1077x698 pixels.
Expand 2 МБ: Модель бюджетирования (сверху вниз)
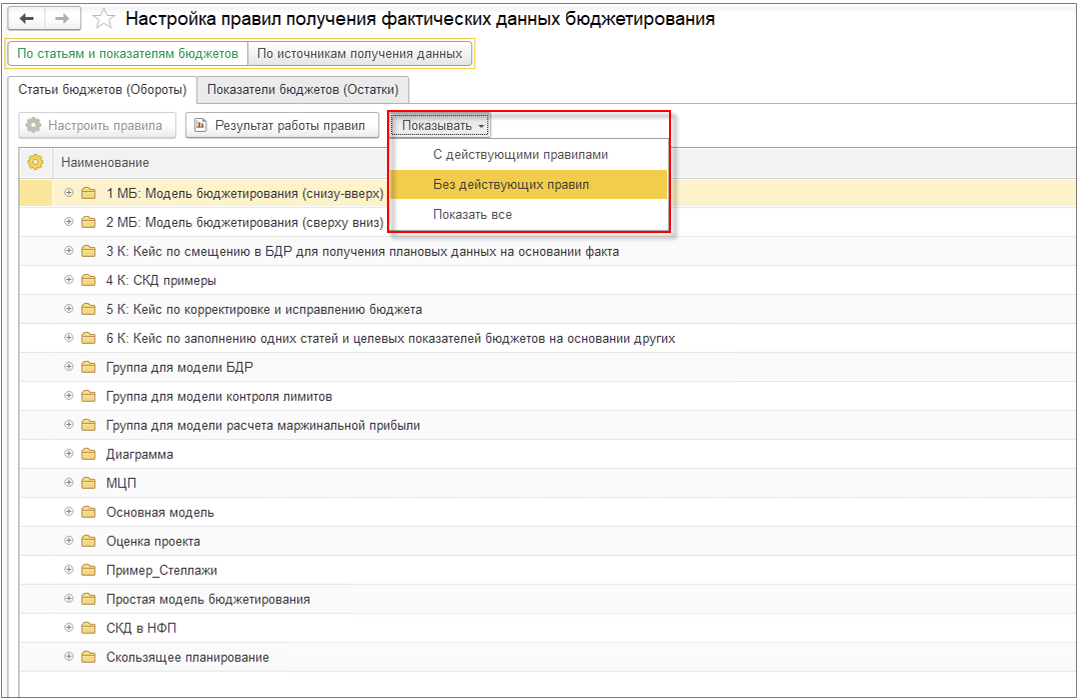pyautogui.click(x=69, y=222)
